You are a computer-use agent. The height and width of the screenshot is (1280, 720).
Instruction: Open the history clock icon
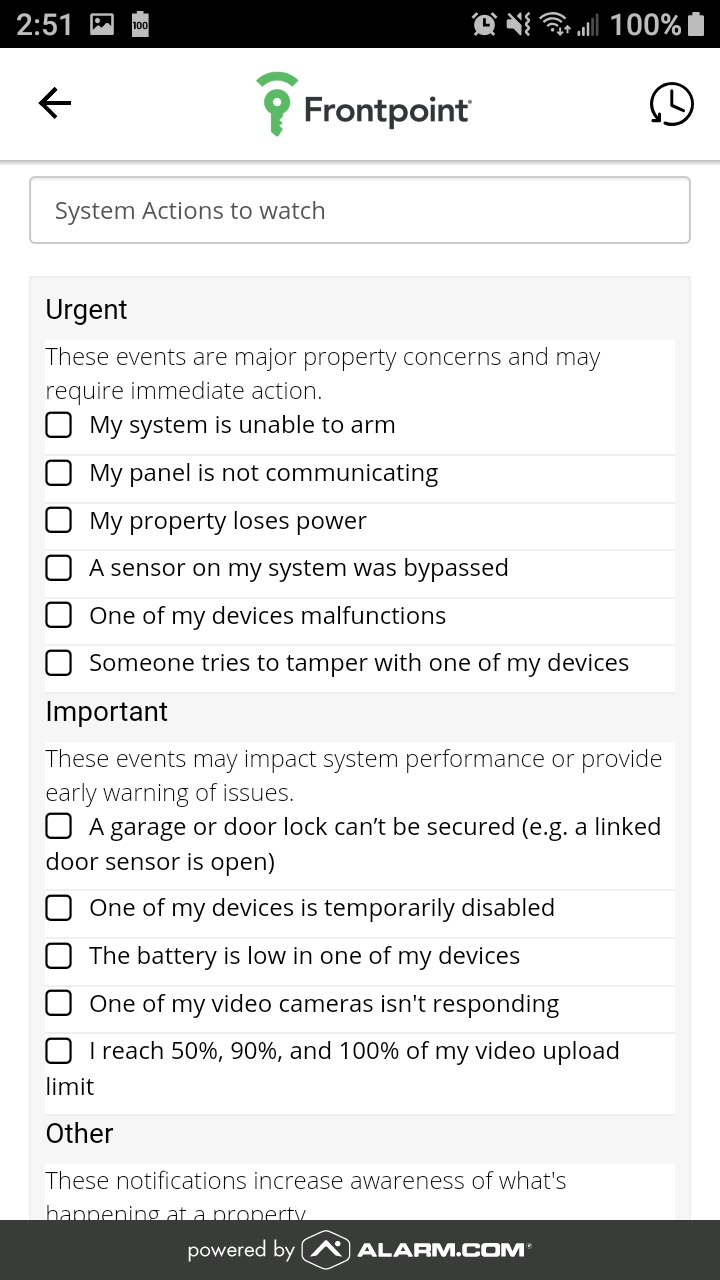671,104
